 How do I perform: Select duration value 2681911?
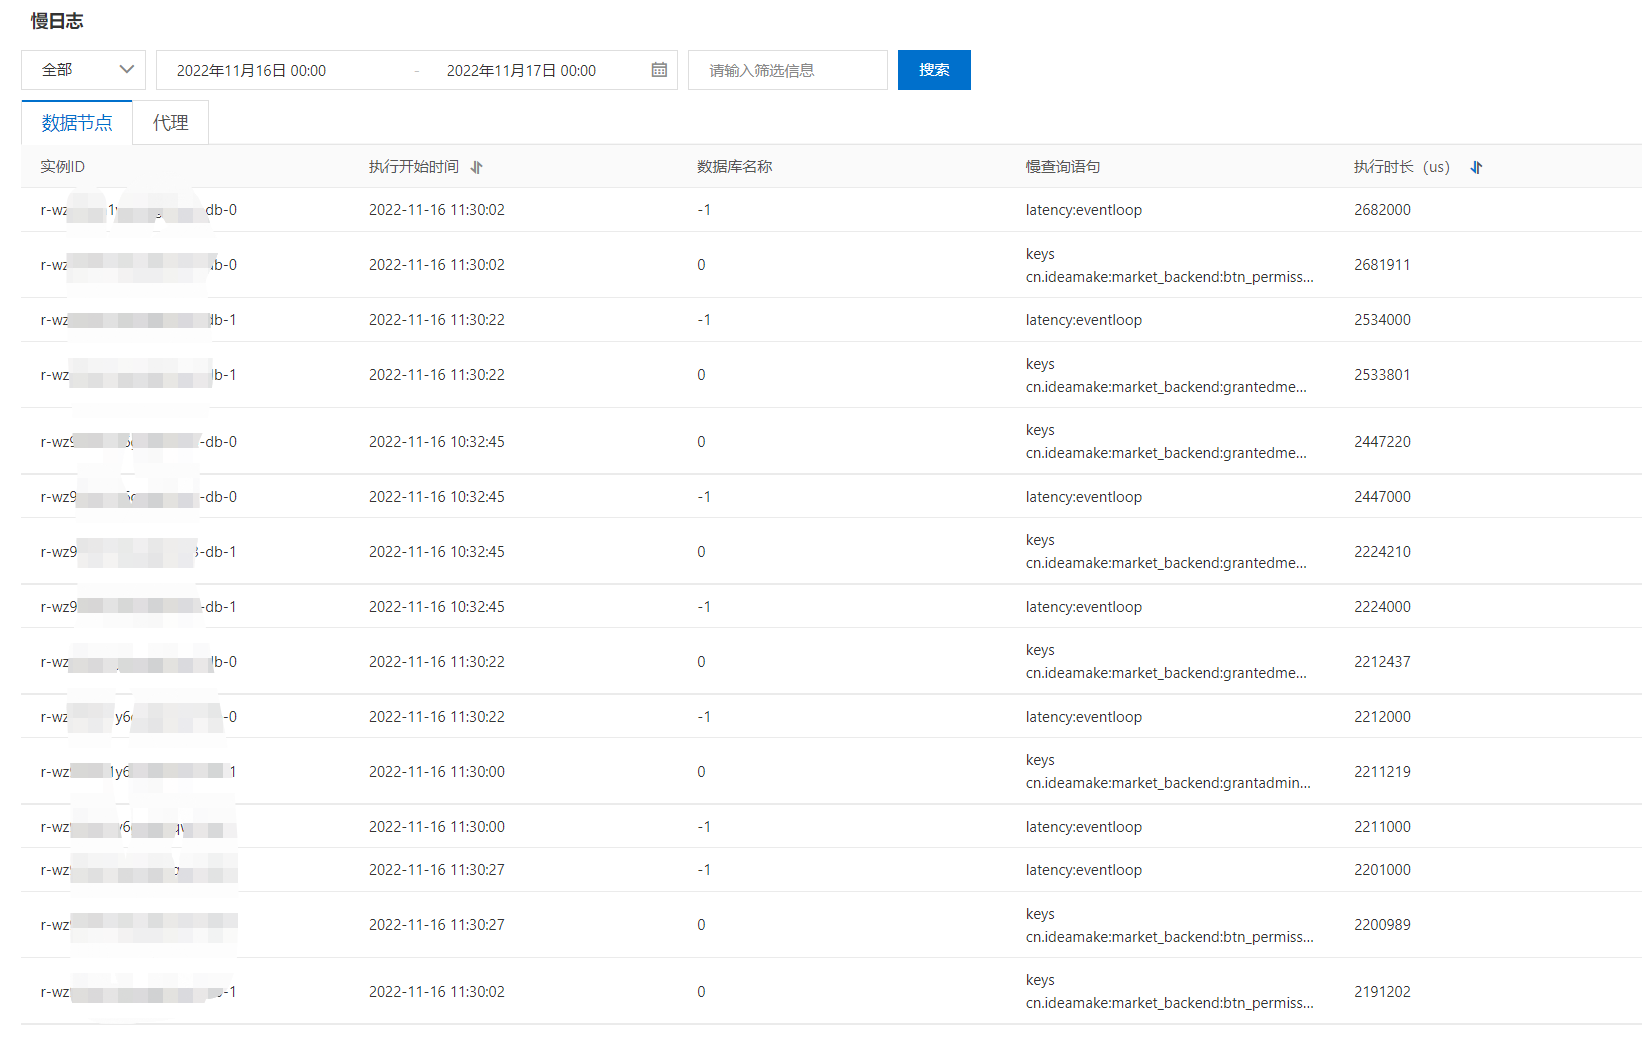click(1382, 265)
